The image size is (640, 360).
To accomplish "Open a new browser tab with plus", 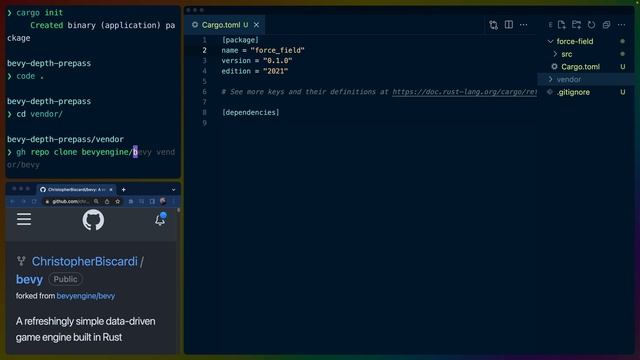I will 123,189.
